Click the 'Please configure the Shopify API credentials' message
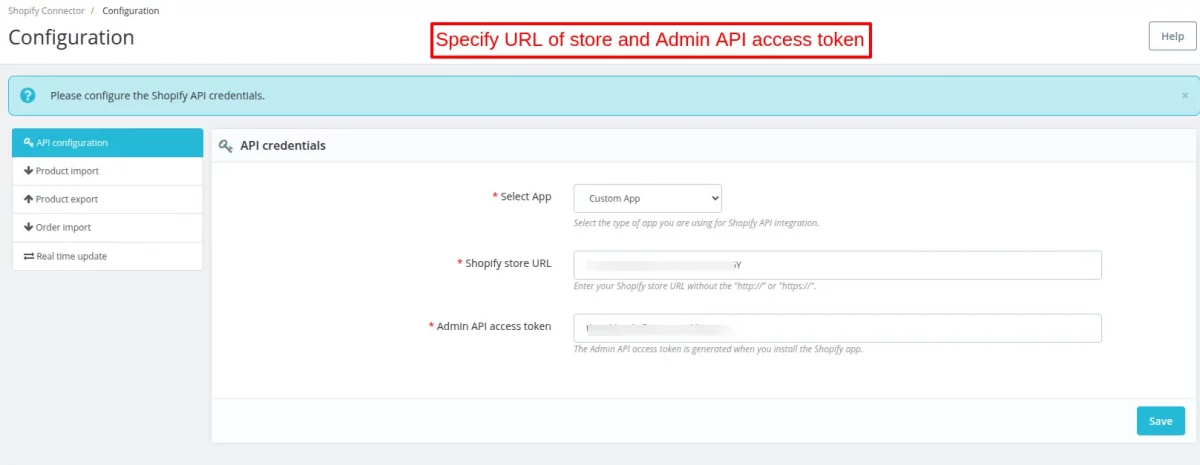 (x=158, y=96)
